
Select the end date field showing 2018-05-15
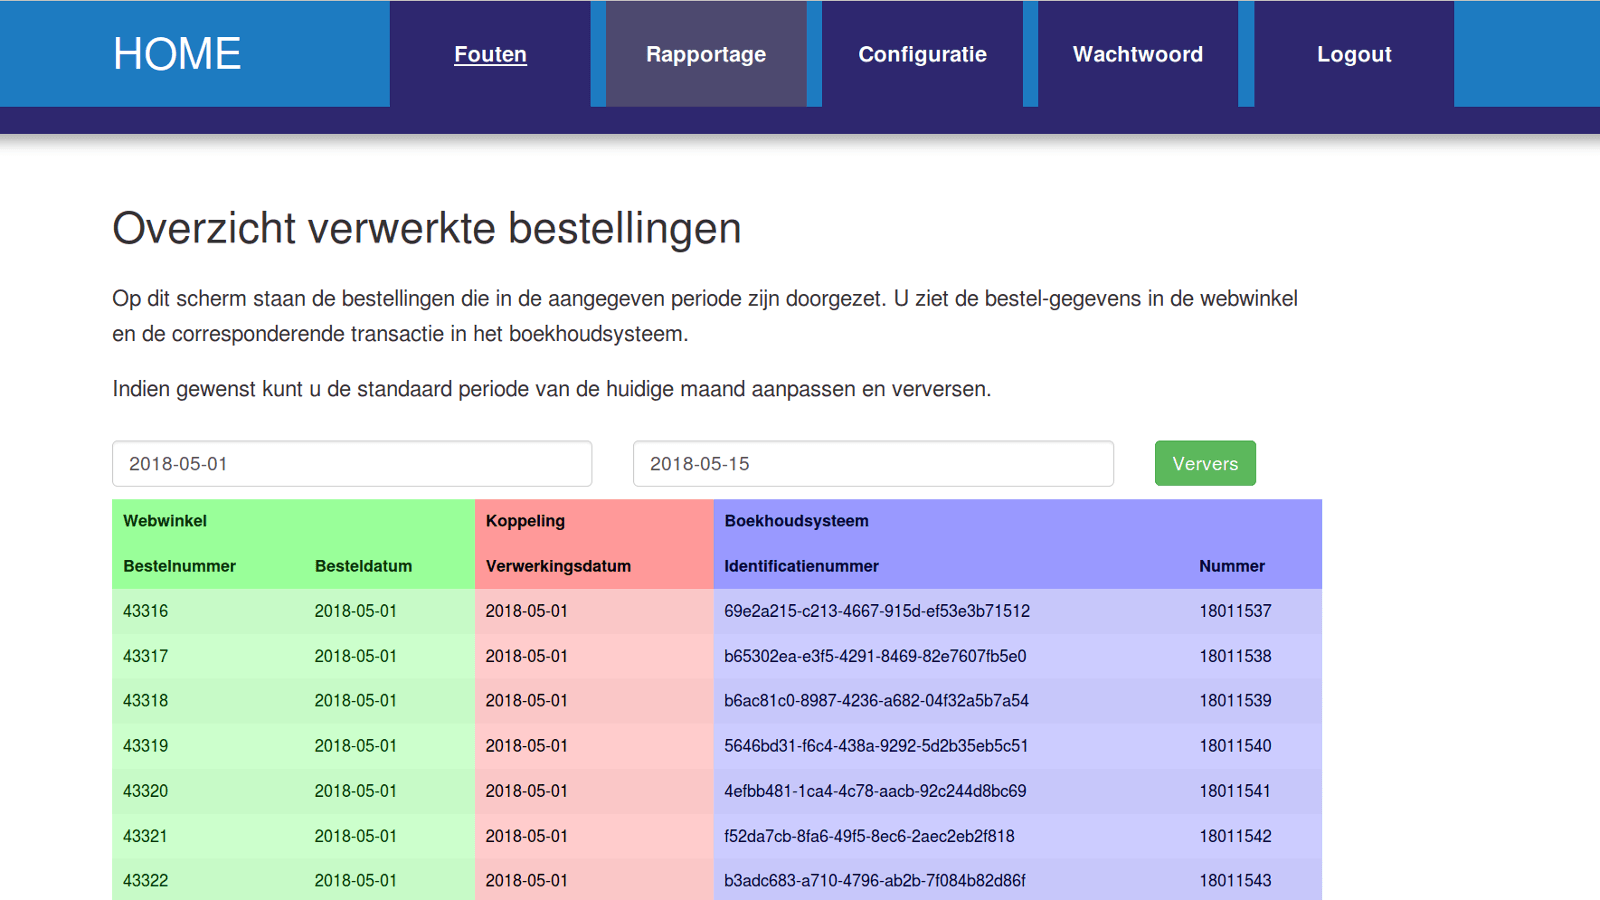[x=872, y=463]
